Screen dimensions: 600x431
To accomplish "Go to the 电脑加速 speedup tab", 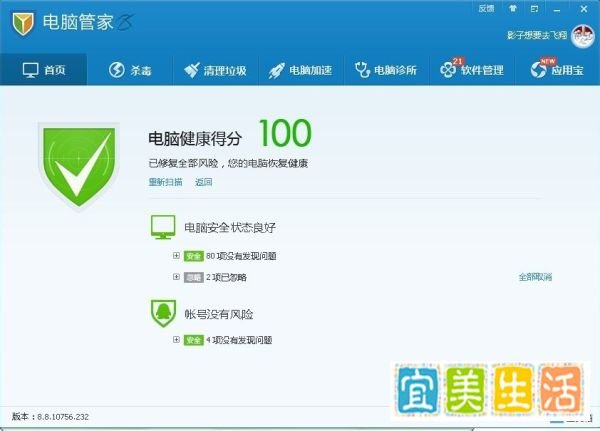I will tap(301, 70).
